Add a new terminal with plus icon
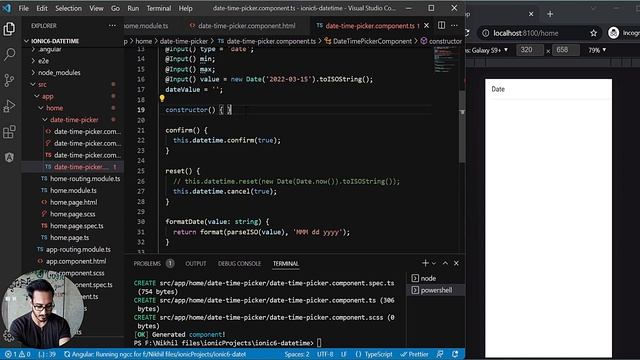 (425, 263)
